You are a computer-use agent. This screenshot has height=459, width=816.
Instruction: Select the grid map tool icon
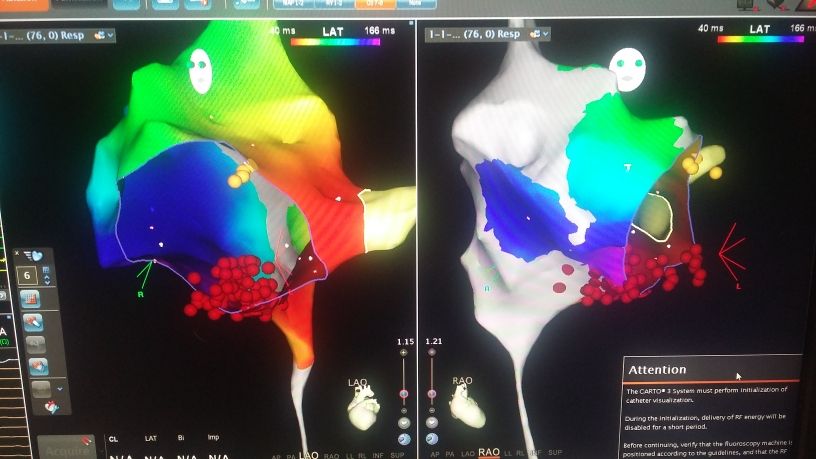pos(29,299)
